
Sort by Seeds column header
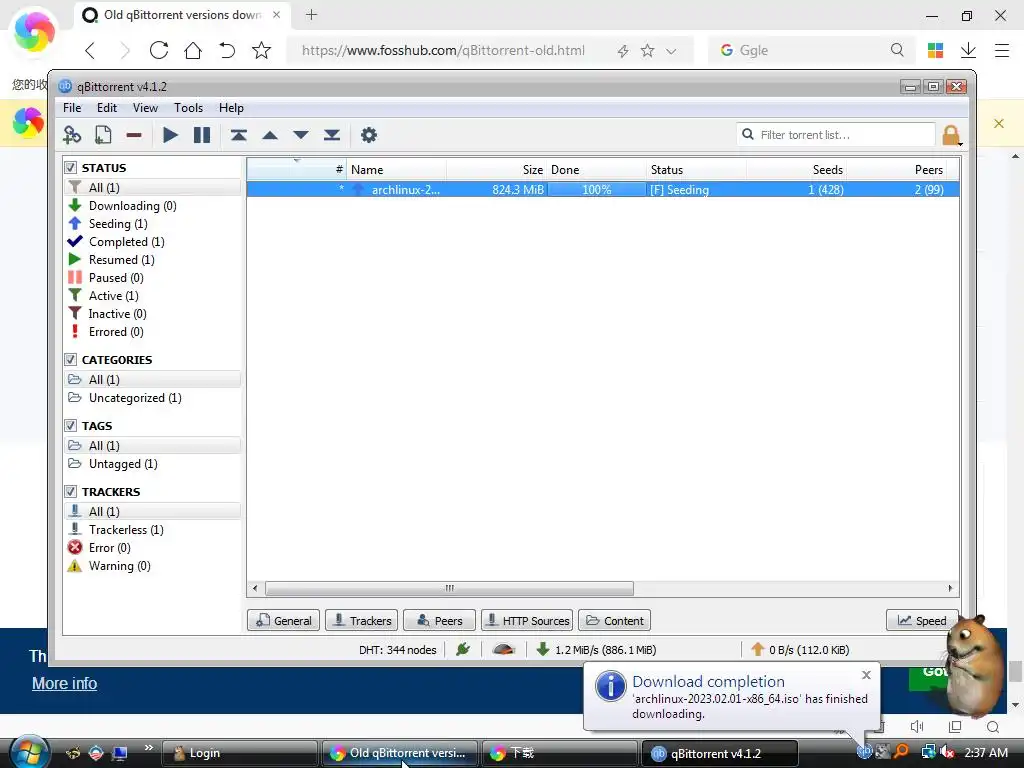click(x=796, y=170)
